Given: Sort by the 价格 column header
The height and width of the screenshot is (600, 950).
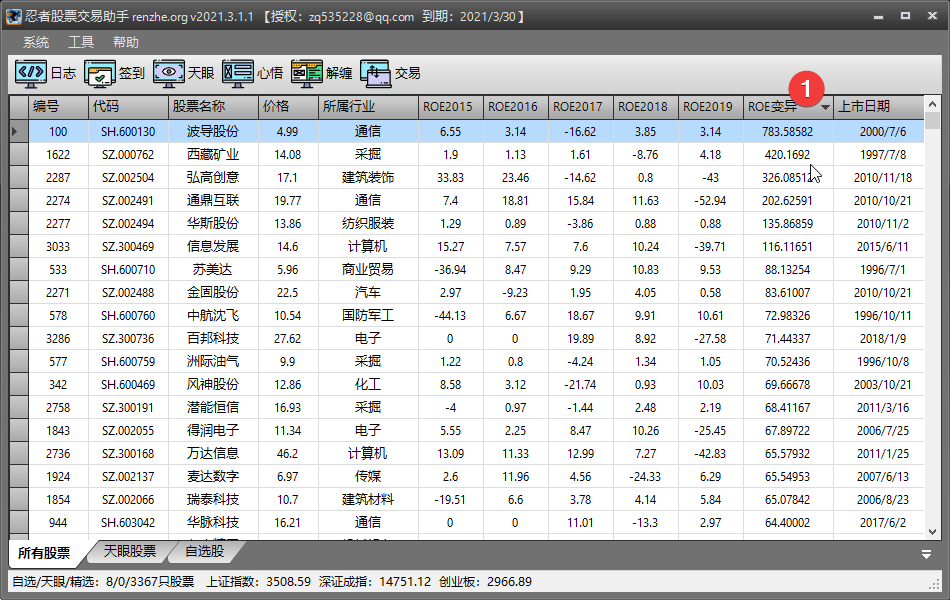Looking at the screenshot, I should tap(288, 107).
